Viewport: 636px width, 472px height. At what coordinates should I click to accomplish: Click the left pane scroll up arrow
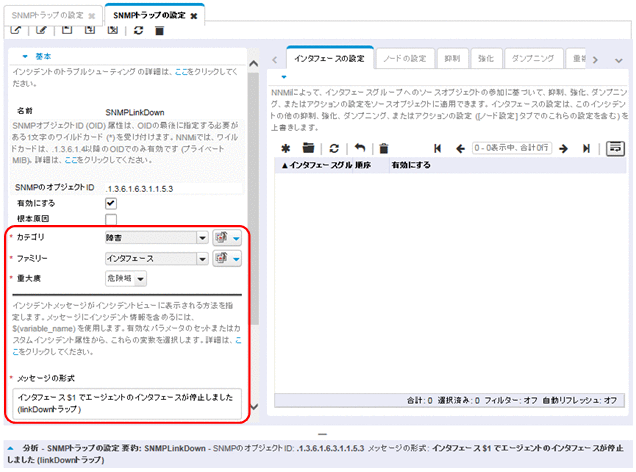254,64
